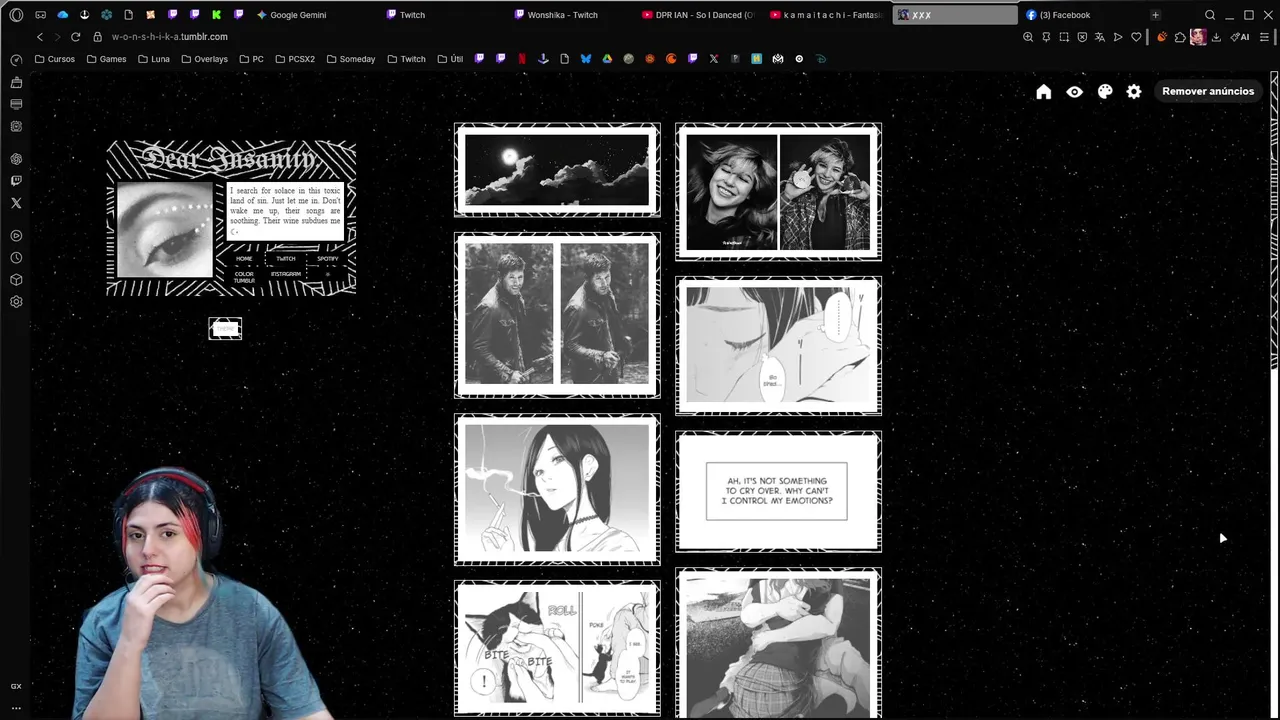The height and width of the screenshot is (720, 1280).
Task: Click the Tumblr home icon
Action: pos(1044,91)
